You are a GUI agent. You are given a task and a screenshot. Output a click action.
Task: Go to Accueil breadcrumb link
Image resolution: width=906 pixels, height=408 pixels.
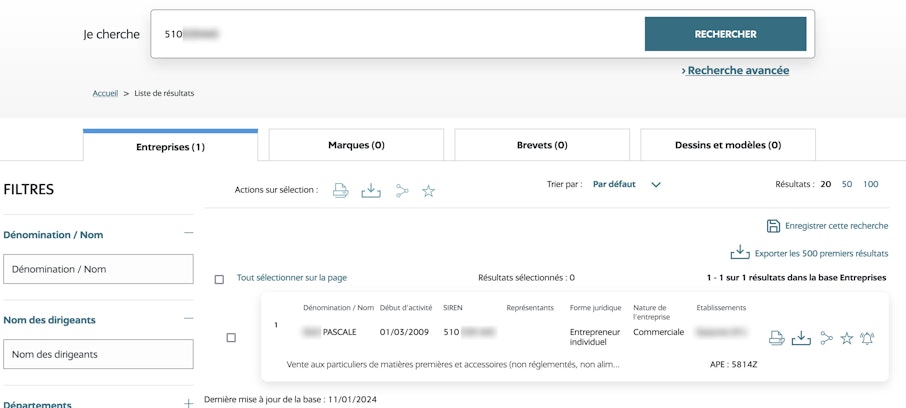pyautogui.click(x=105, y=93)
